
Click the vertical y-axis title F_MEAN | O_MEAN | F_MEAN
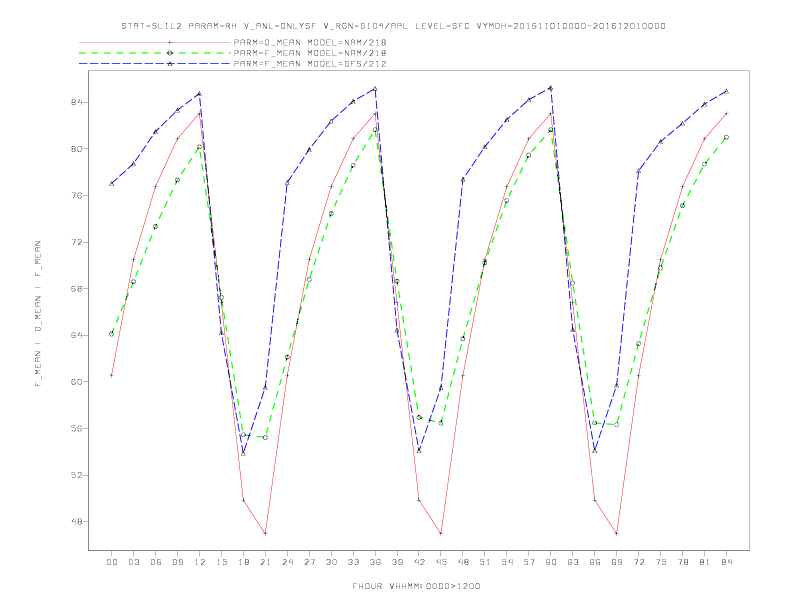[x=38, y=314]
